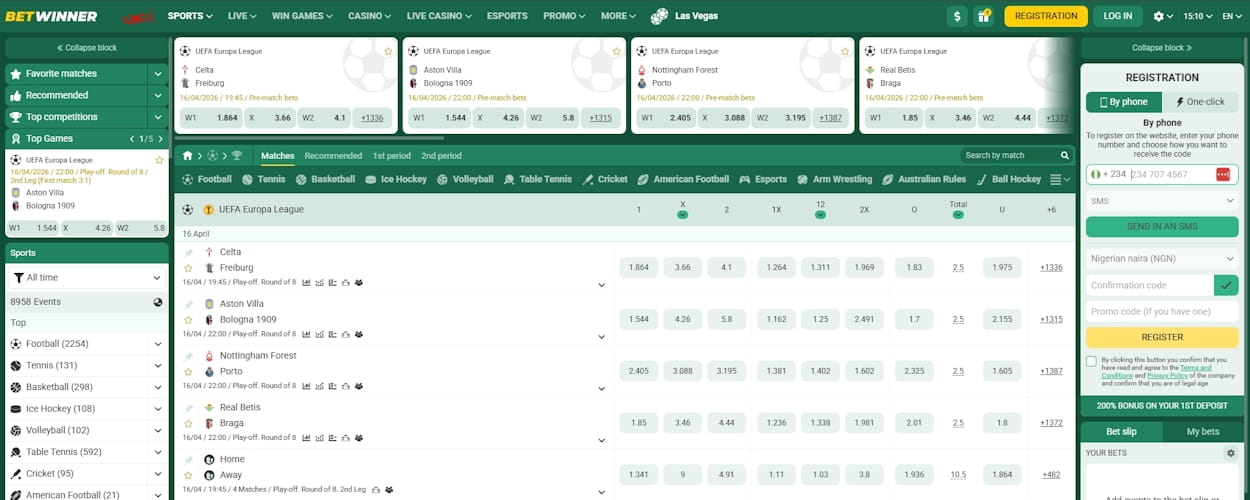The width and height of the screenshot is (1250, 500).
Task: Go to ESPORTS in the top menu
Action: [507, 16]
